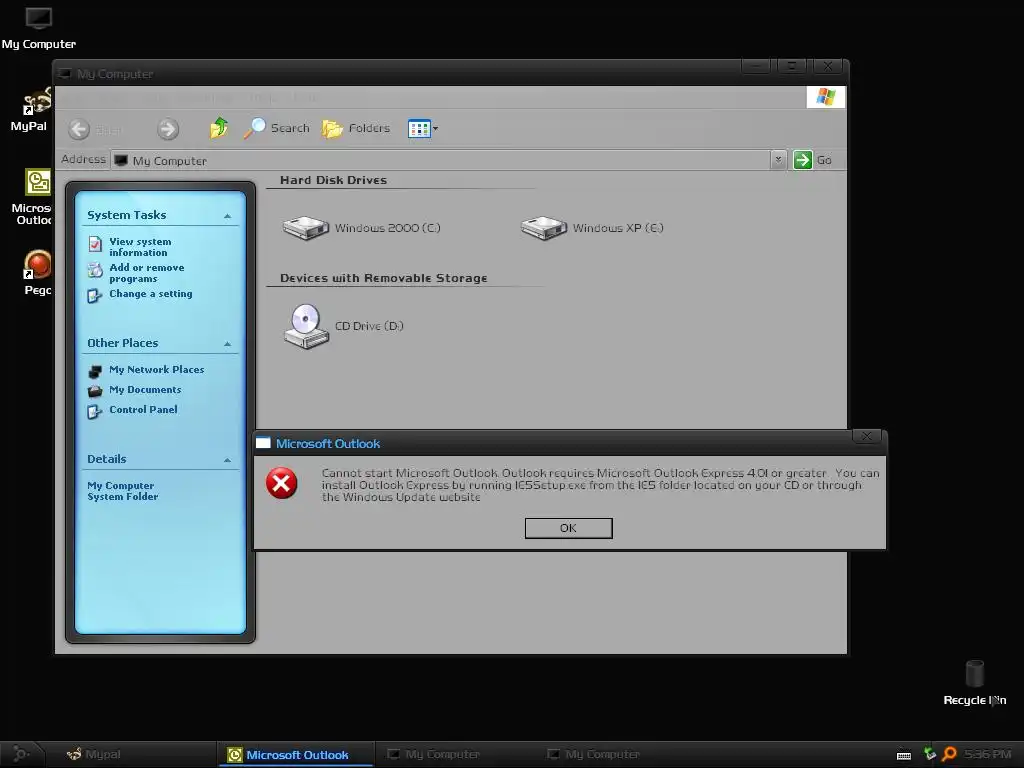Click the My Network Places icon
This screenshot has width=1024, height=768.
95,371
